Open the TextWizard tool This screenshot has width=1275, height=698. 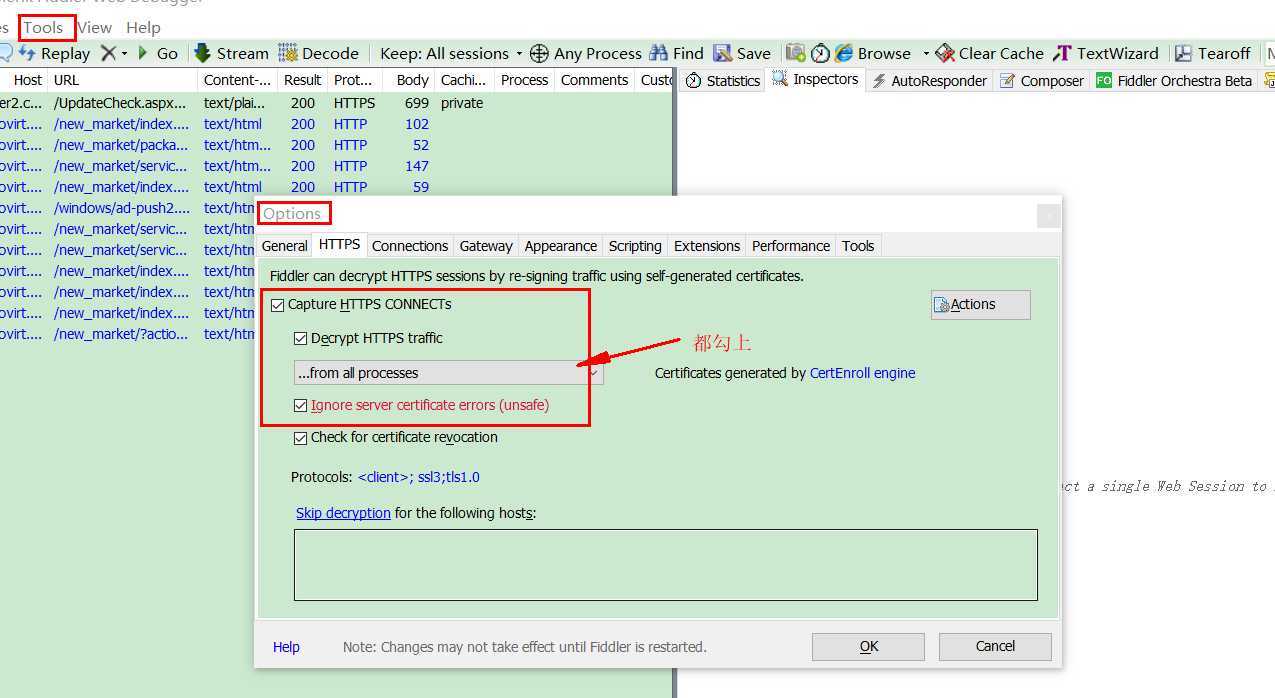(x=1105, y=53)
